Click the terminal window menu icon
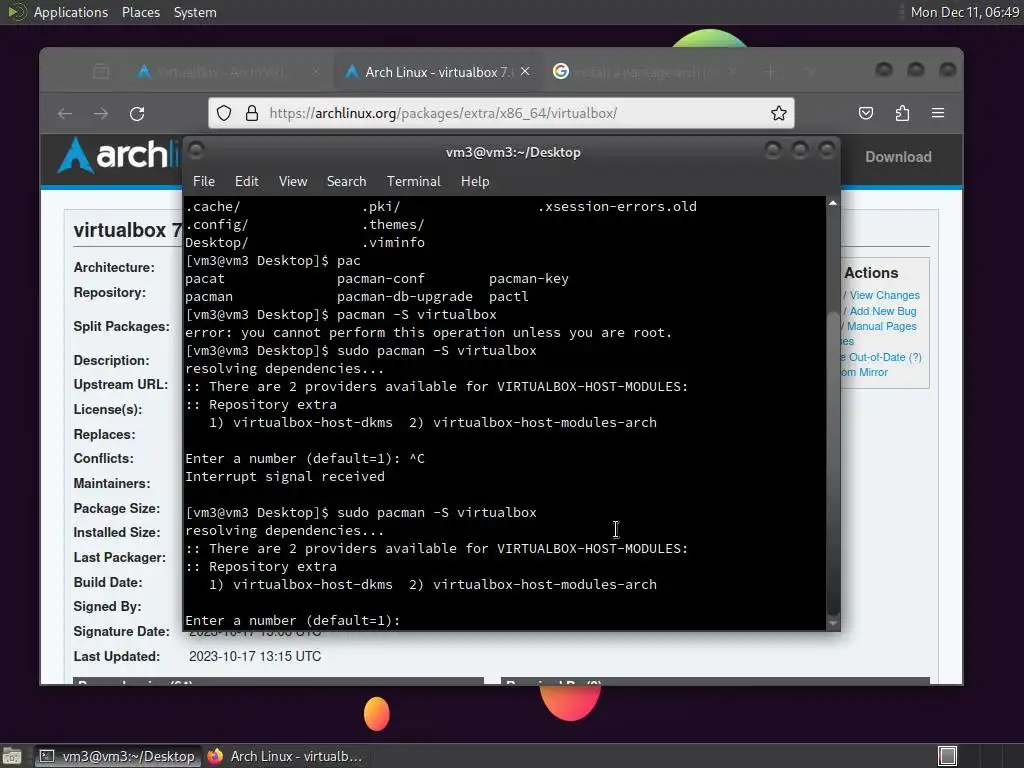 coord(196,151)
